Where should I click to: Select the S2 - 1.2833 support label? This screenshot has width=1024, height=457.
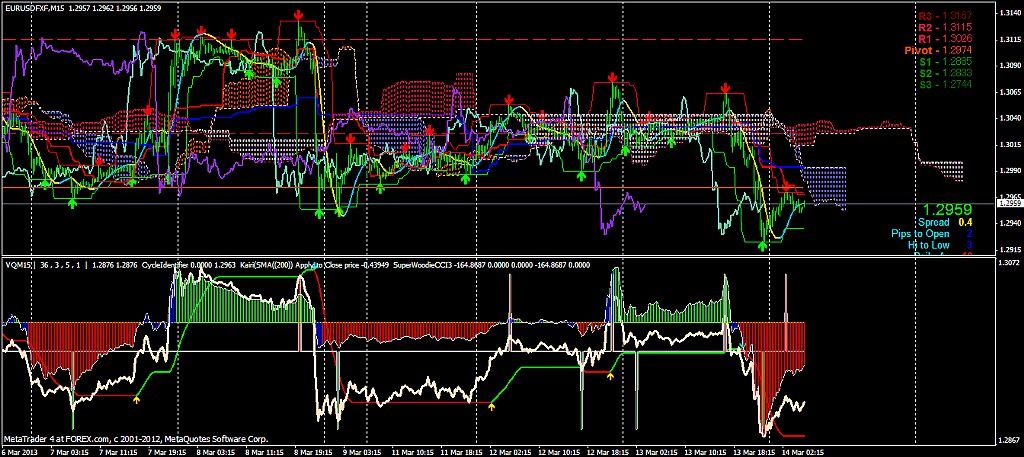pos(946,73)
